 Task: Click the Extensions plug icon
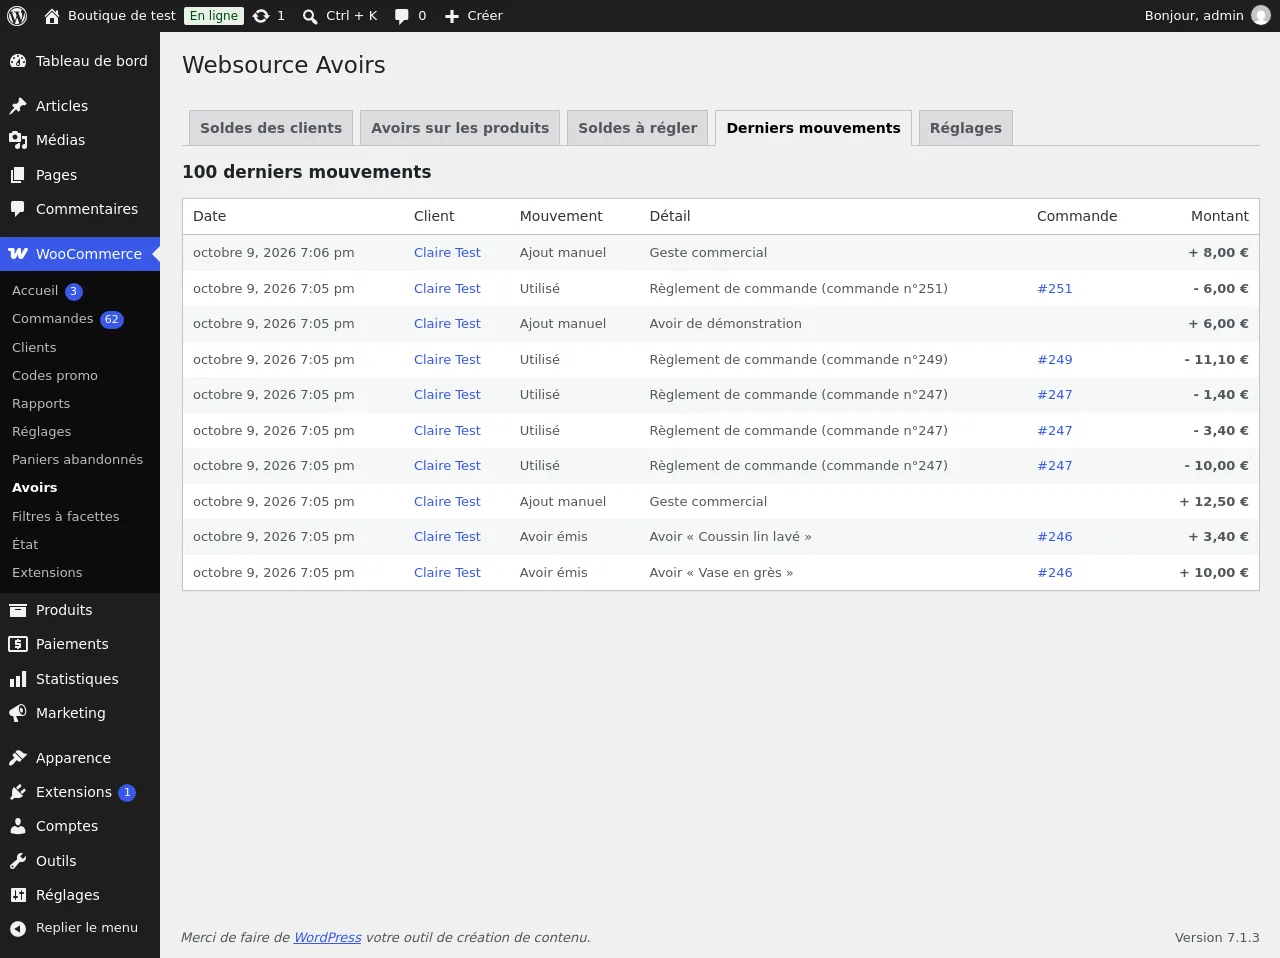tap(18, 792)
